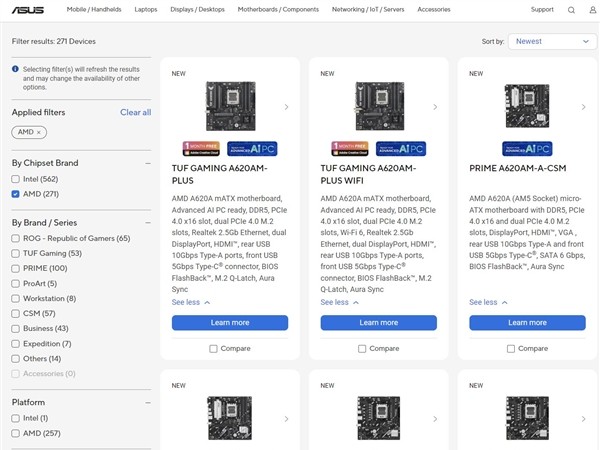The width and height of the screenshot is (600, 450).
Task: Click Advanced AI PC badge on A620AM-PLUS WIFI
Action: [401, 148]
